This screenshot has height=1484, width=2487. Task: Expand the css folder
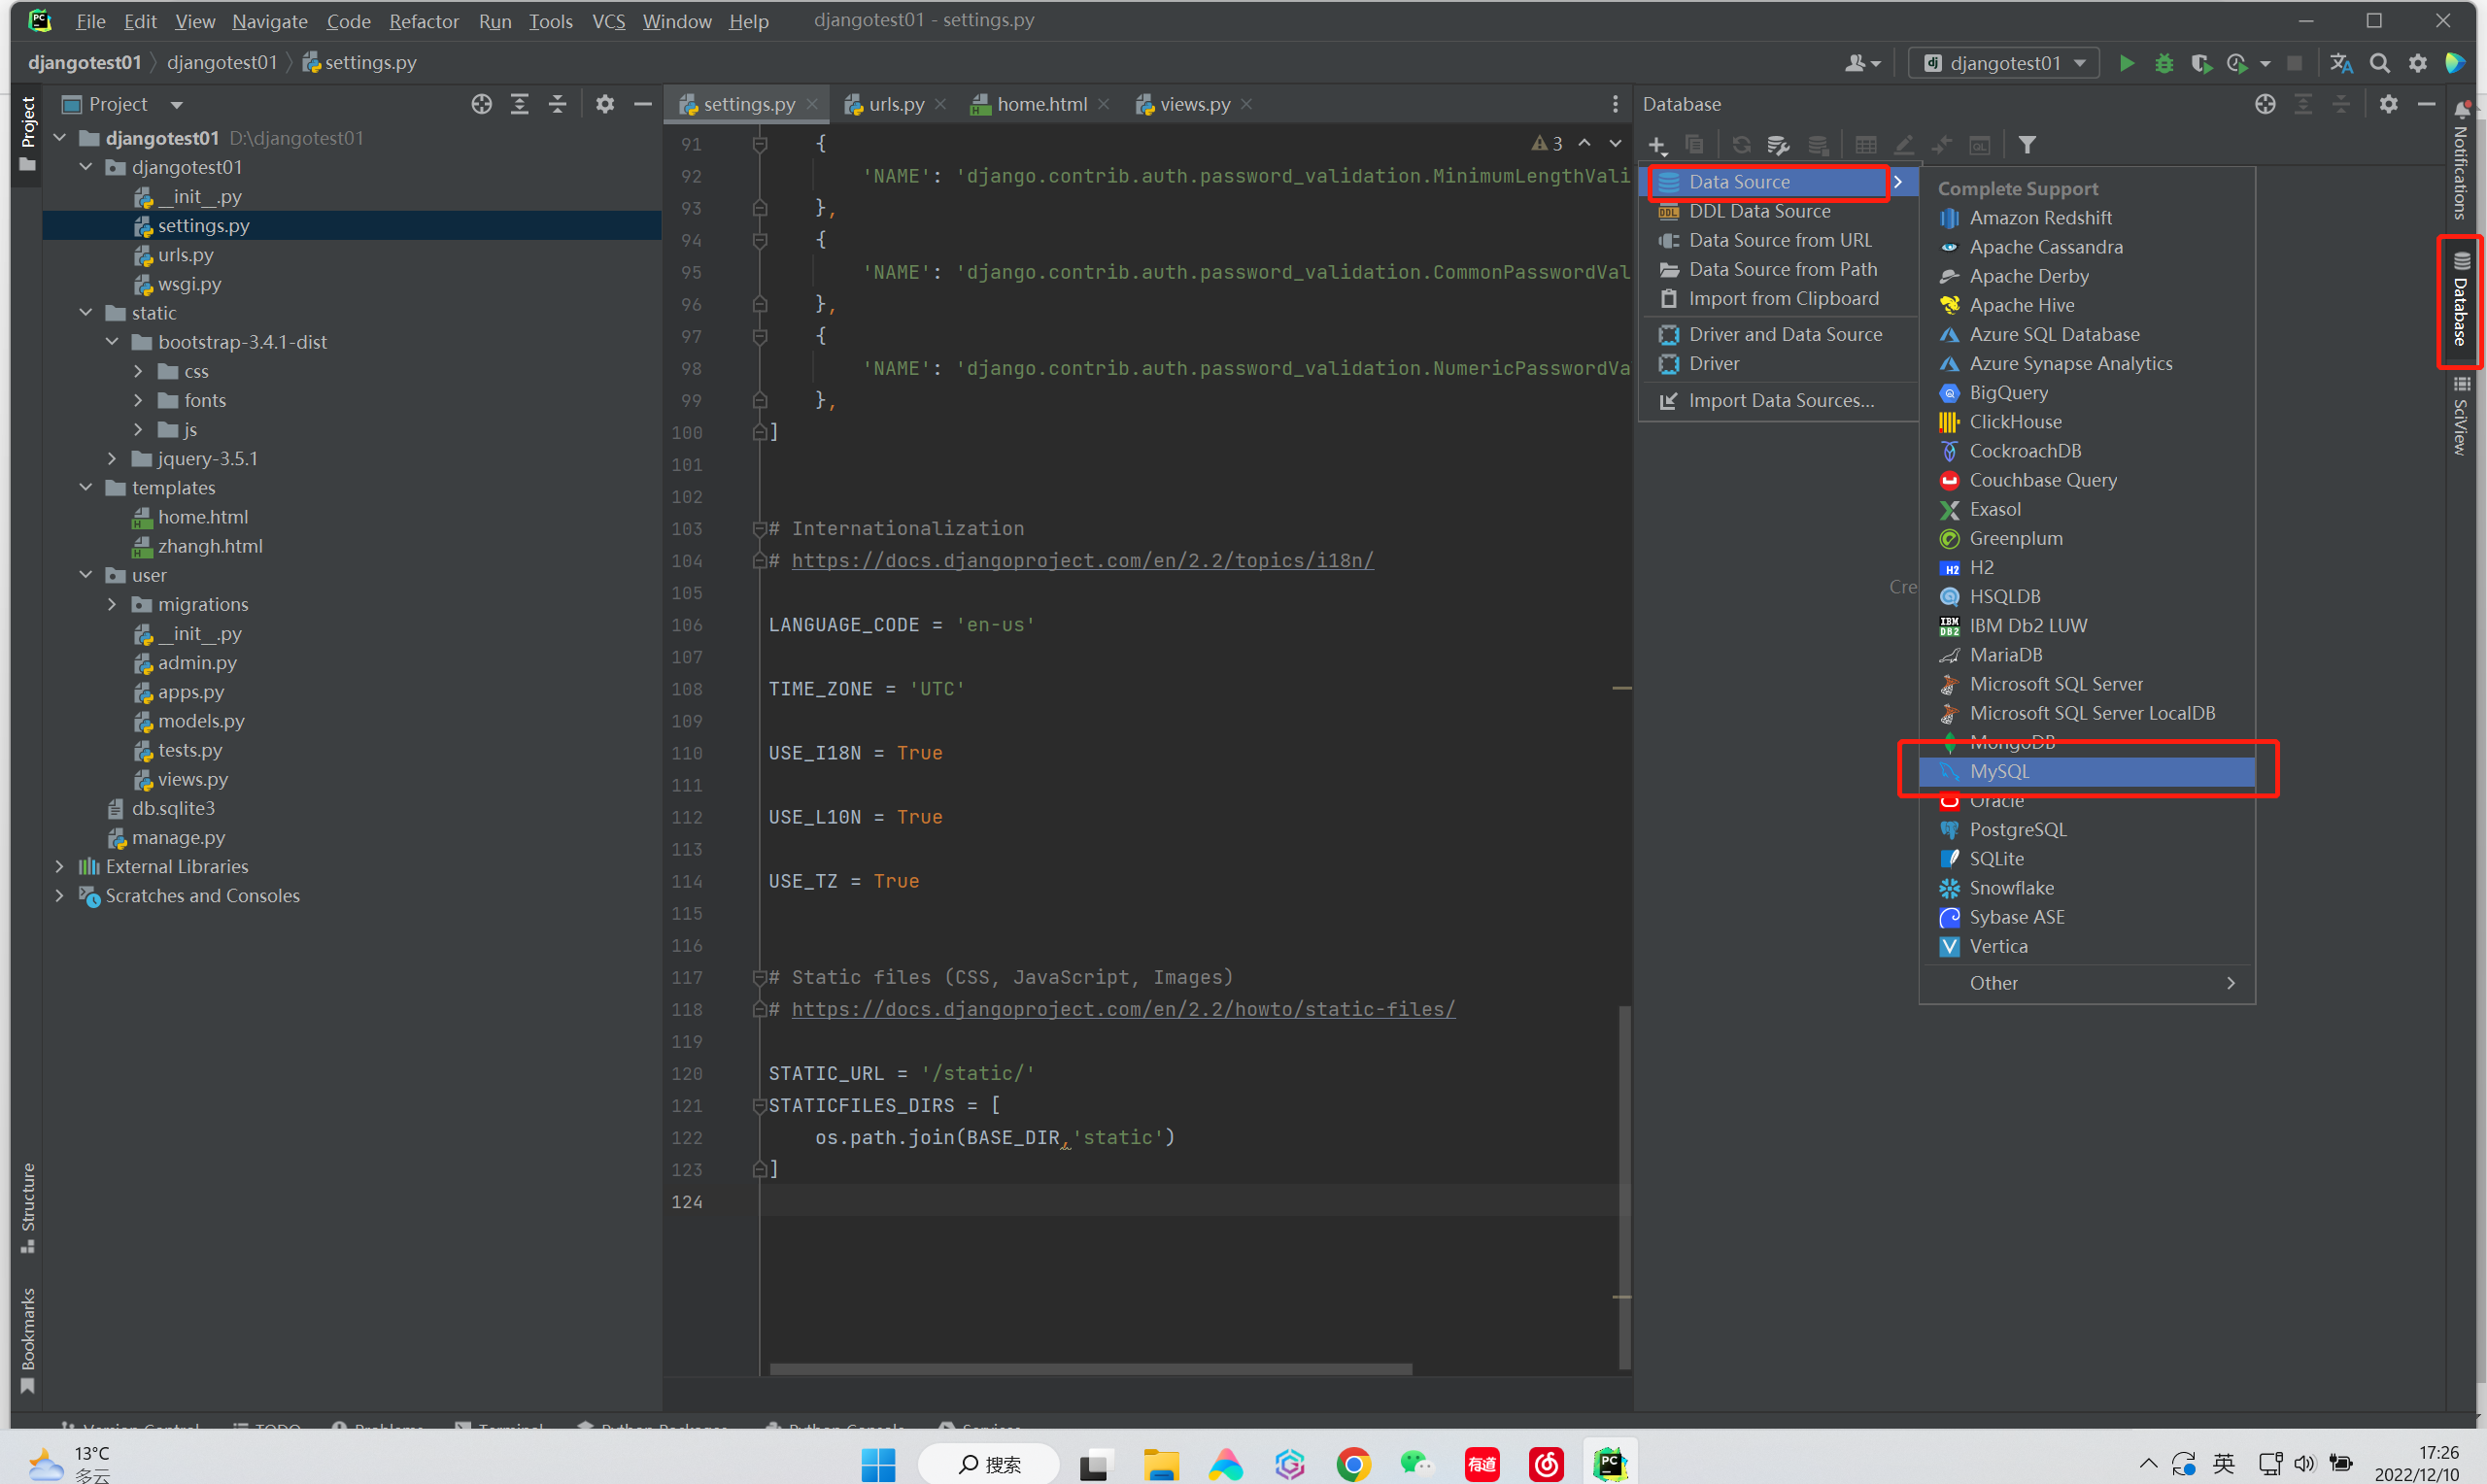point(138,372)
